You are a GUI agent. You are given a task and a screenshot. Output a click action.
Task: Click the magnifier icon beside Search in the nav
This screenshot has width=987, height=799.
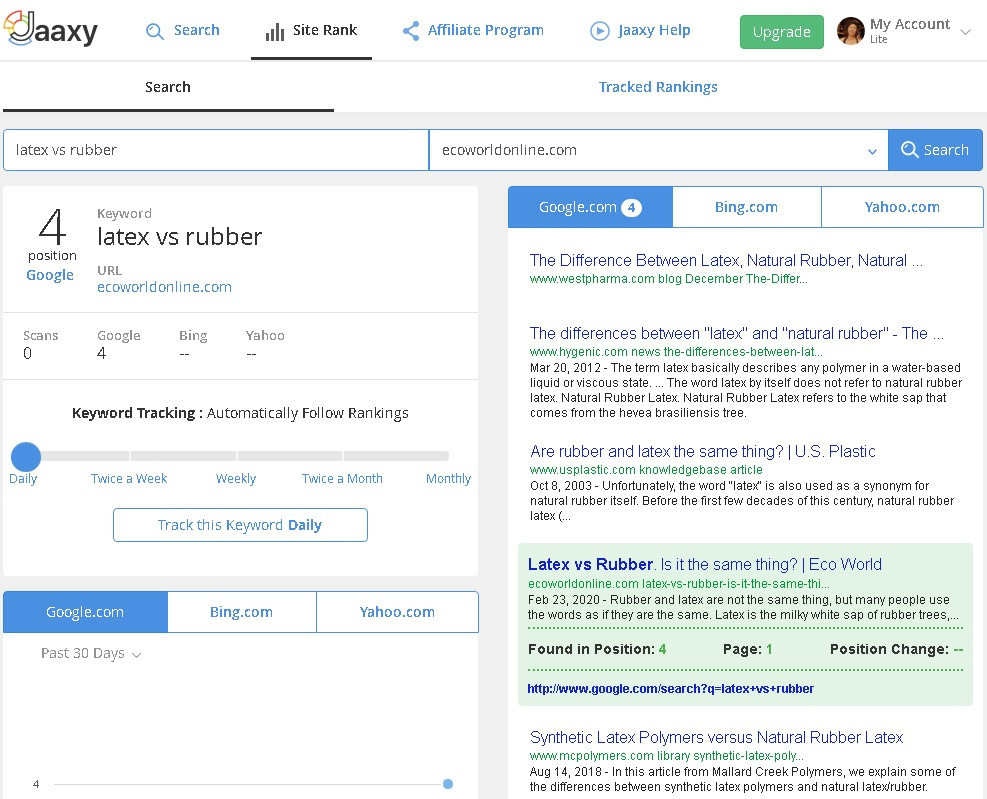pos(154,31)
